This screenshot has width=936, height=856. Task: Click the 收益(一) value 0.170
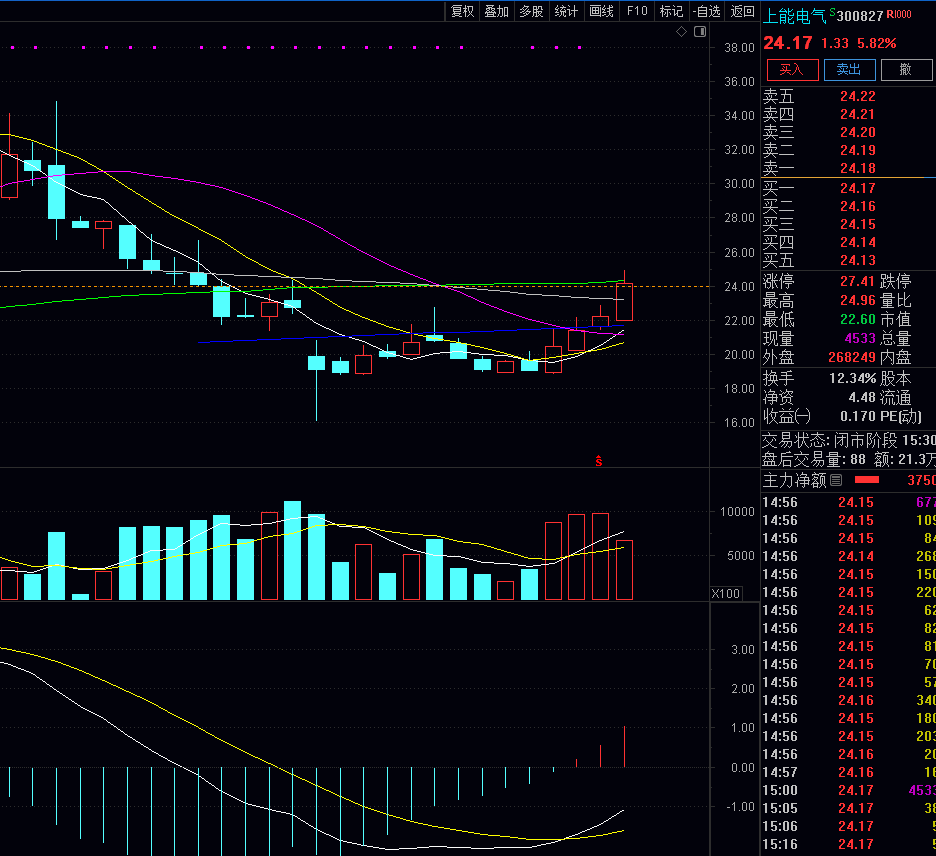pyautogui.click(x=858, y=416)
